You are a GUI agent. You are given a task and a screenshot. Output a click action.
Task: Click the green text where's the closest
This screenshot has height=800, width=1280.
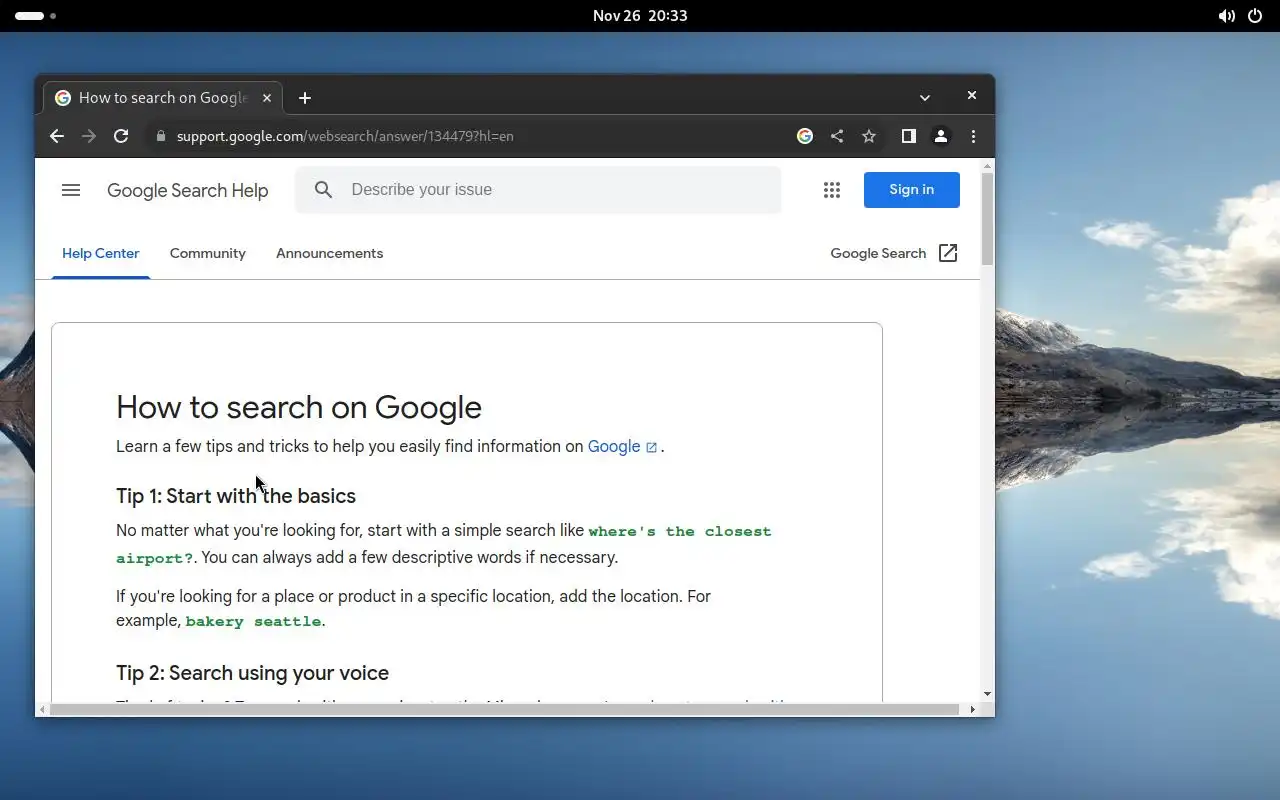(680, 531)
